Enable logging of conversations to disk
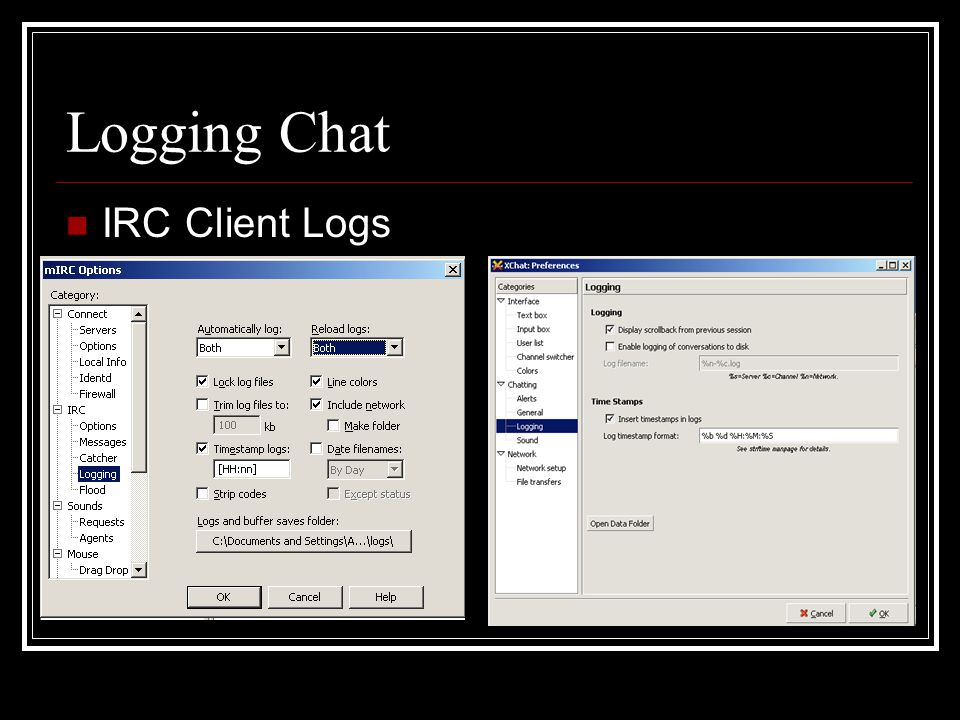The width and height of the screenshot is (960, 720). [610, 347]
